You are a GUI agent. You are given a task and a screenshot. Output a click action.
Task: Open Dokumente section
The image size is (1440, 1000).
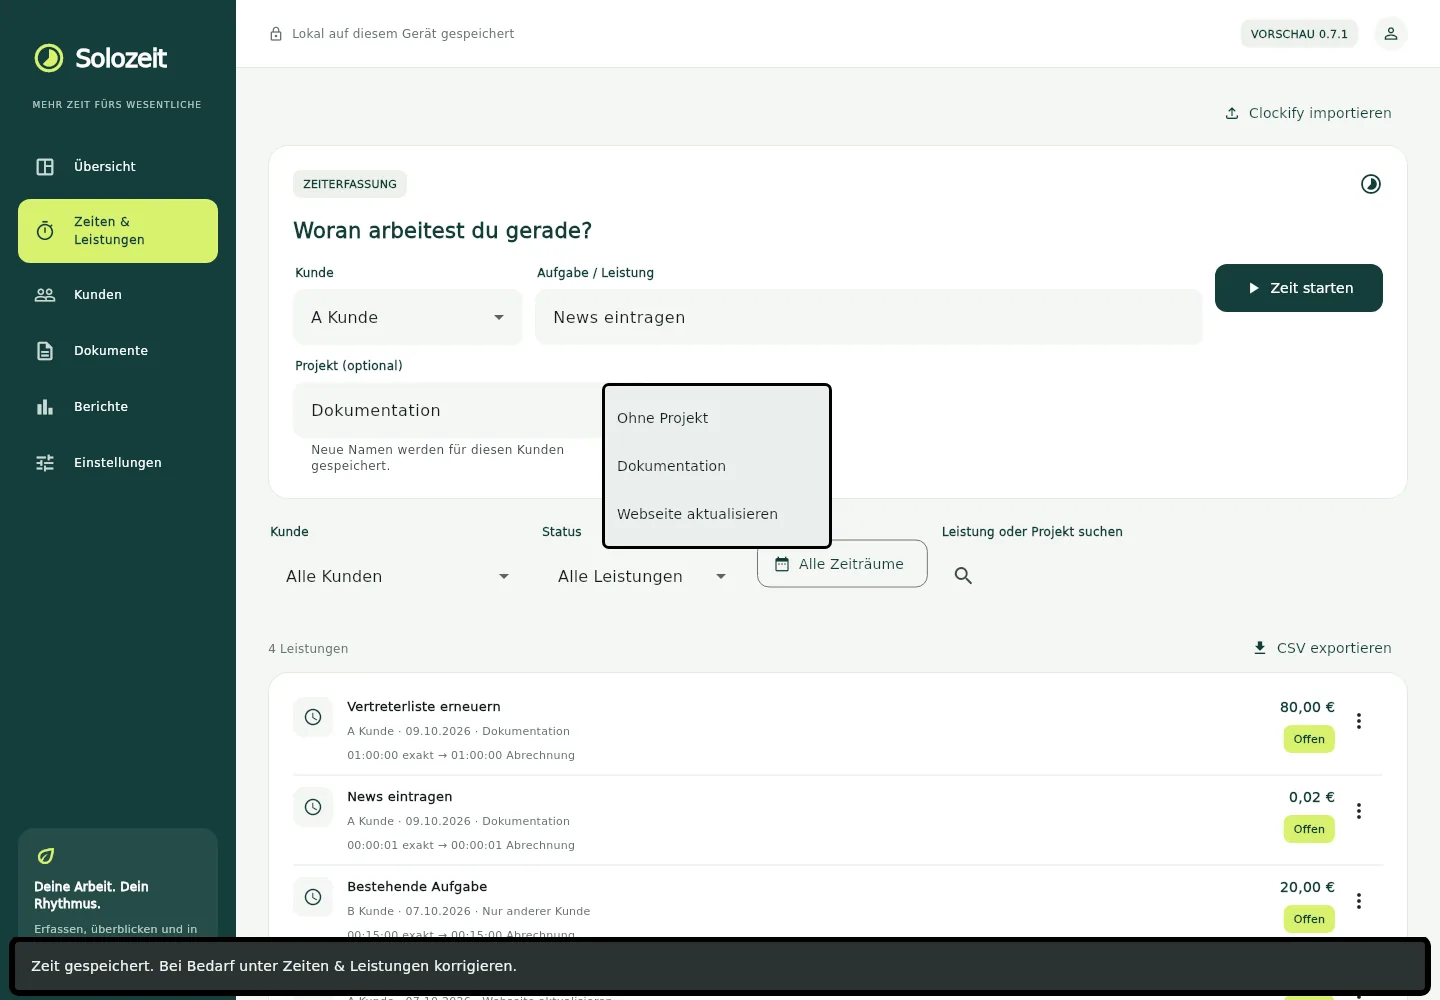(118, 351)
